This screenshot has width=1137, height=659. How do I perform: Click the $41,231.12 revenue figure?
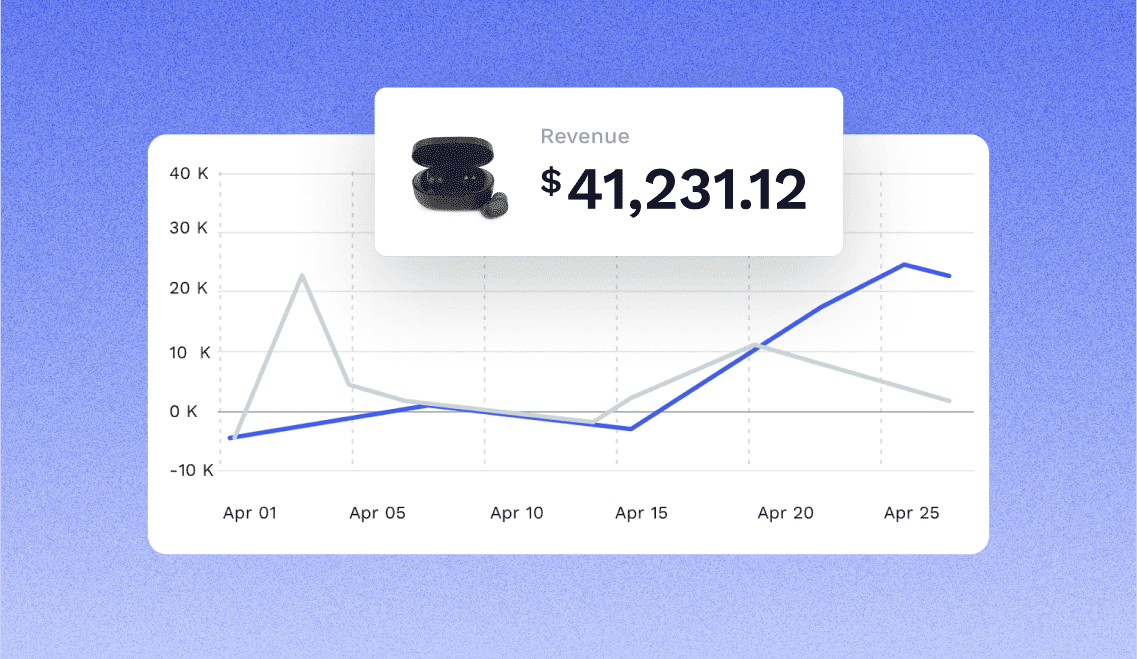673,188
